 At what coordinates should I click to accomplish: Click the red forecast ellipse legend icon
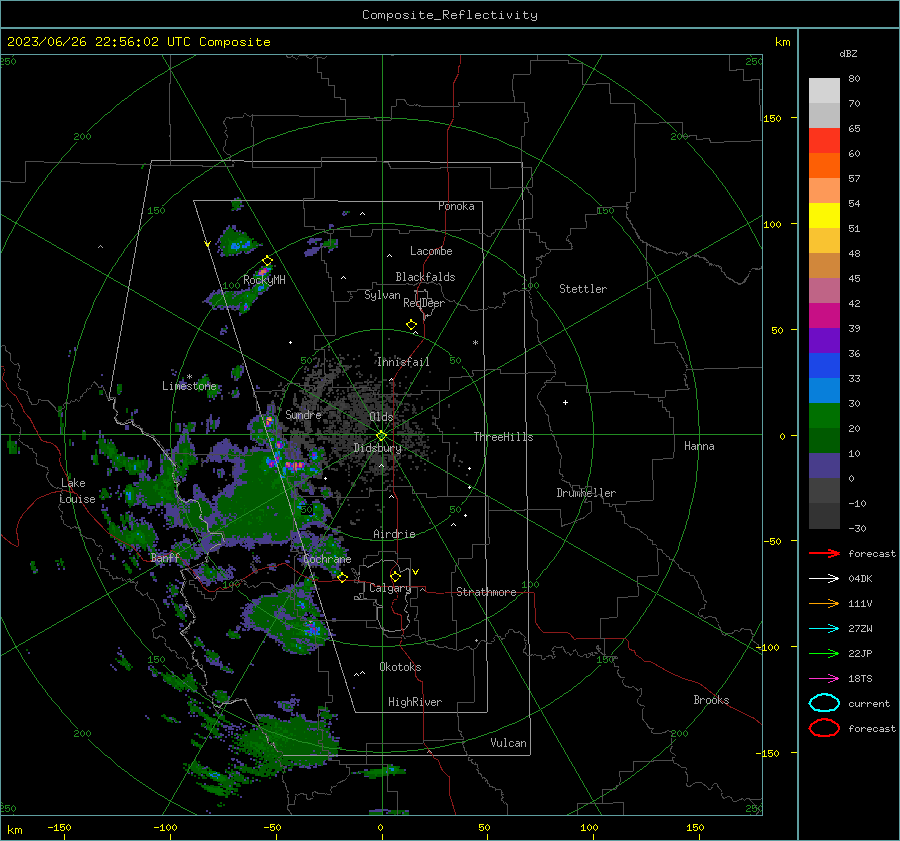point(824,728)
